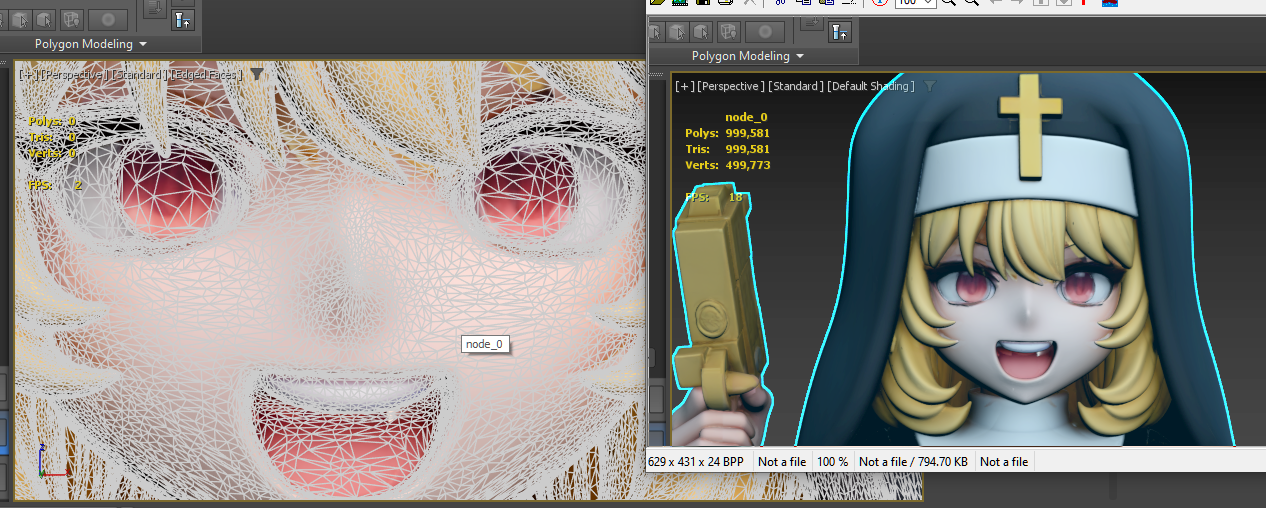Click the list-with-down-arrow icon in left window ribbon
The width and height of the screenshot is (1266, 508).
(153, 9)
